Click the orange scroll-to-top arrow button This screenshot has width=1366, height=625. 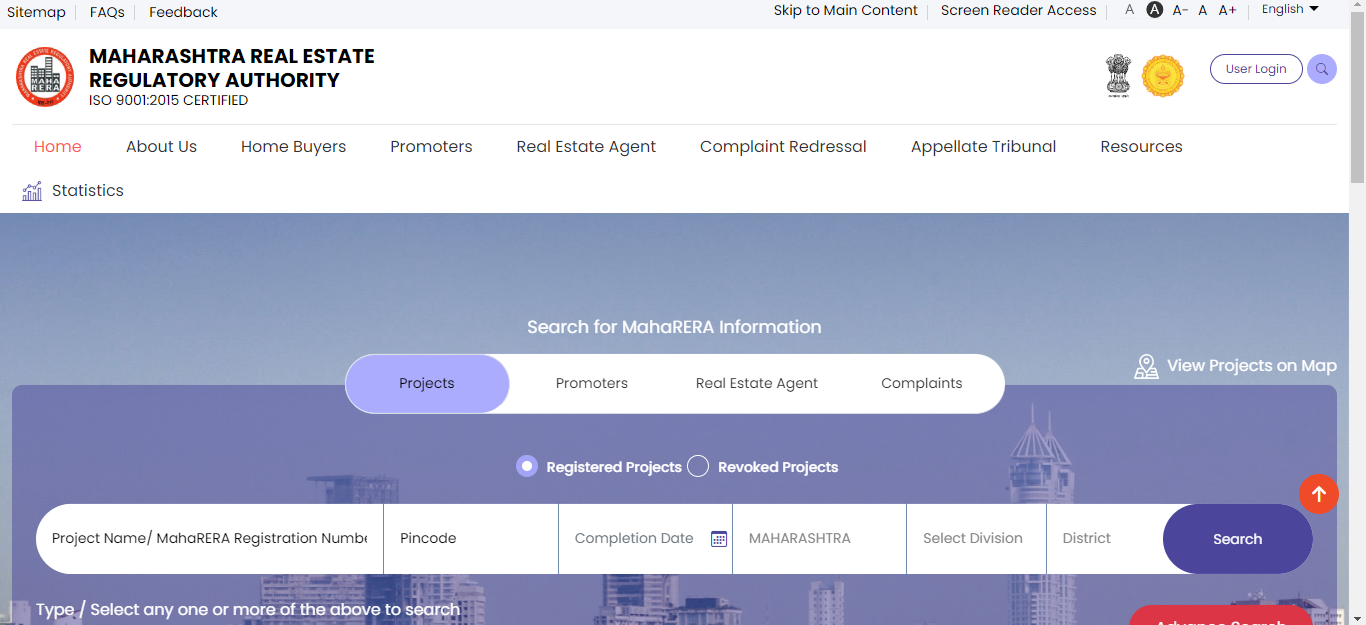pos(1319,494)
